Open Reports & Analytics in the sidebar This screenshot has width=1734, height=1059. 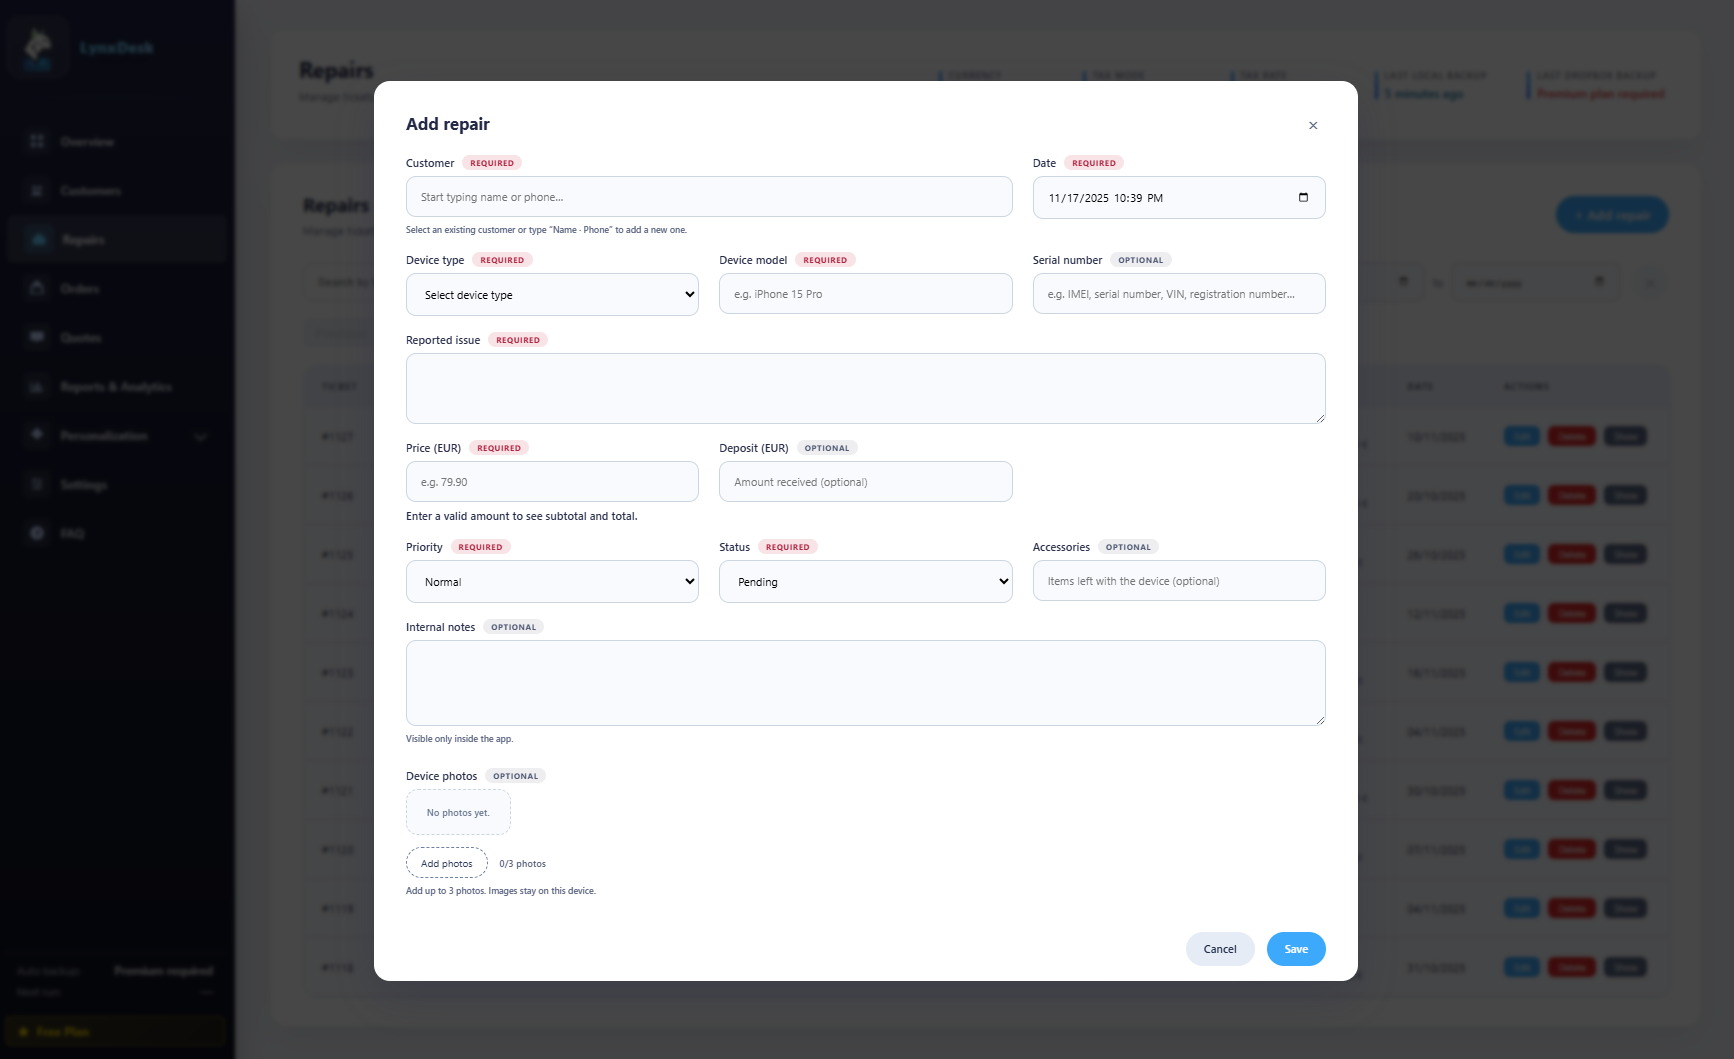click(116, 387)
